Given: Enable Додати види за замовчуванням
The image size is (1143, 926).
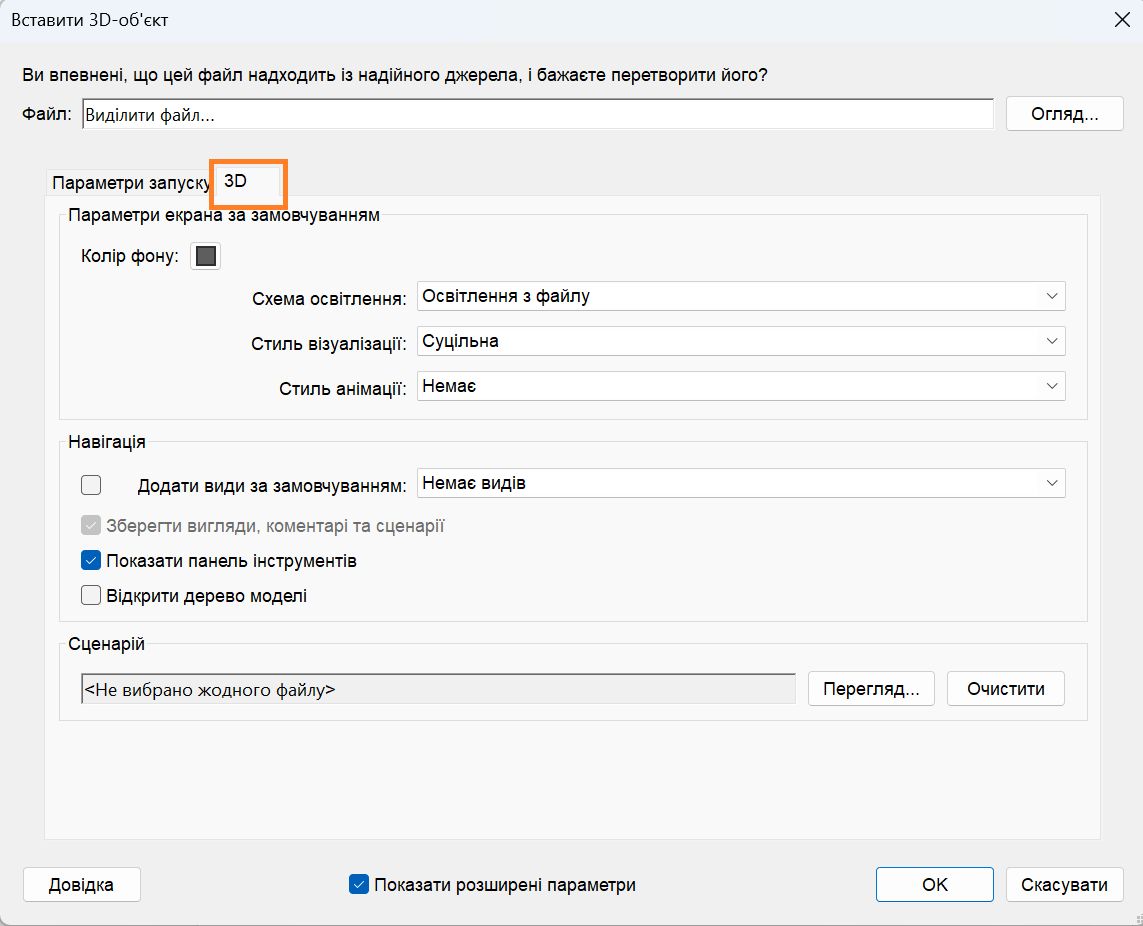Looking at the screenshot, I should click(x=91, y=484).
